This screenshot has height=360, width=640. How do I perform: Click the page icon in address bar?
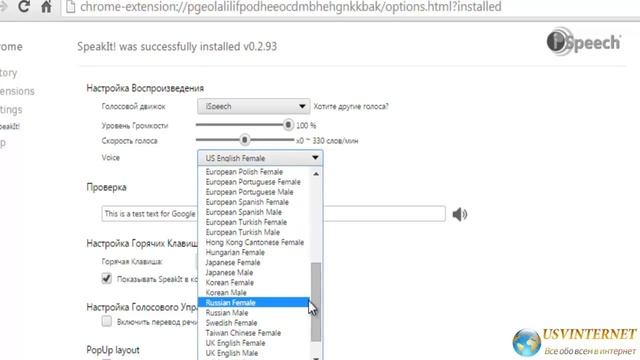coord(71,7)
